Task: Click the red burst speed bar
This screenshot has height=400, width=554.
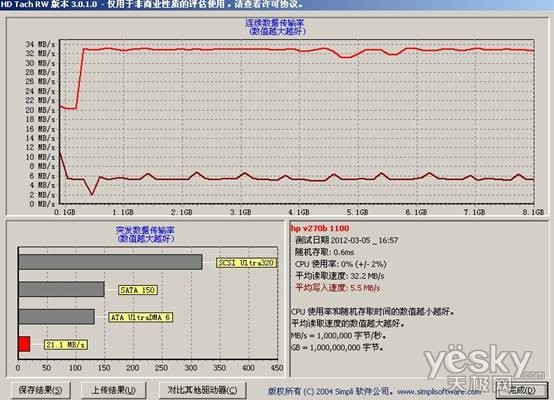Action: click(24, 344)
